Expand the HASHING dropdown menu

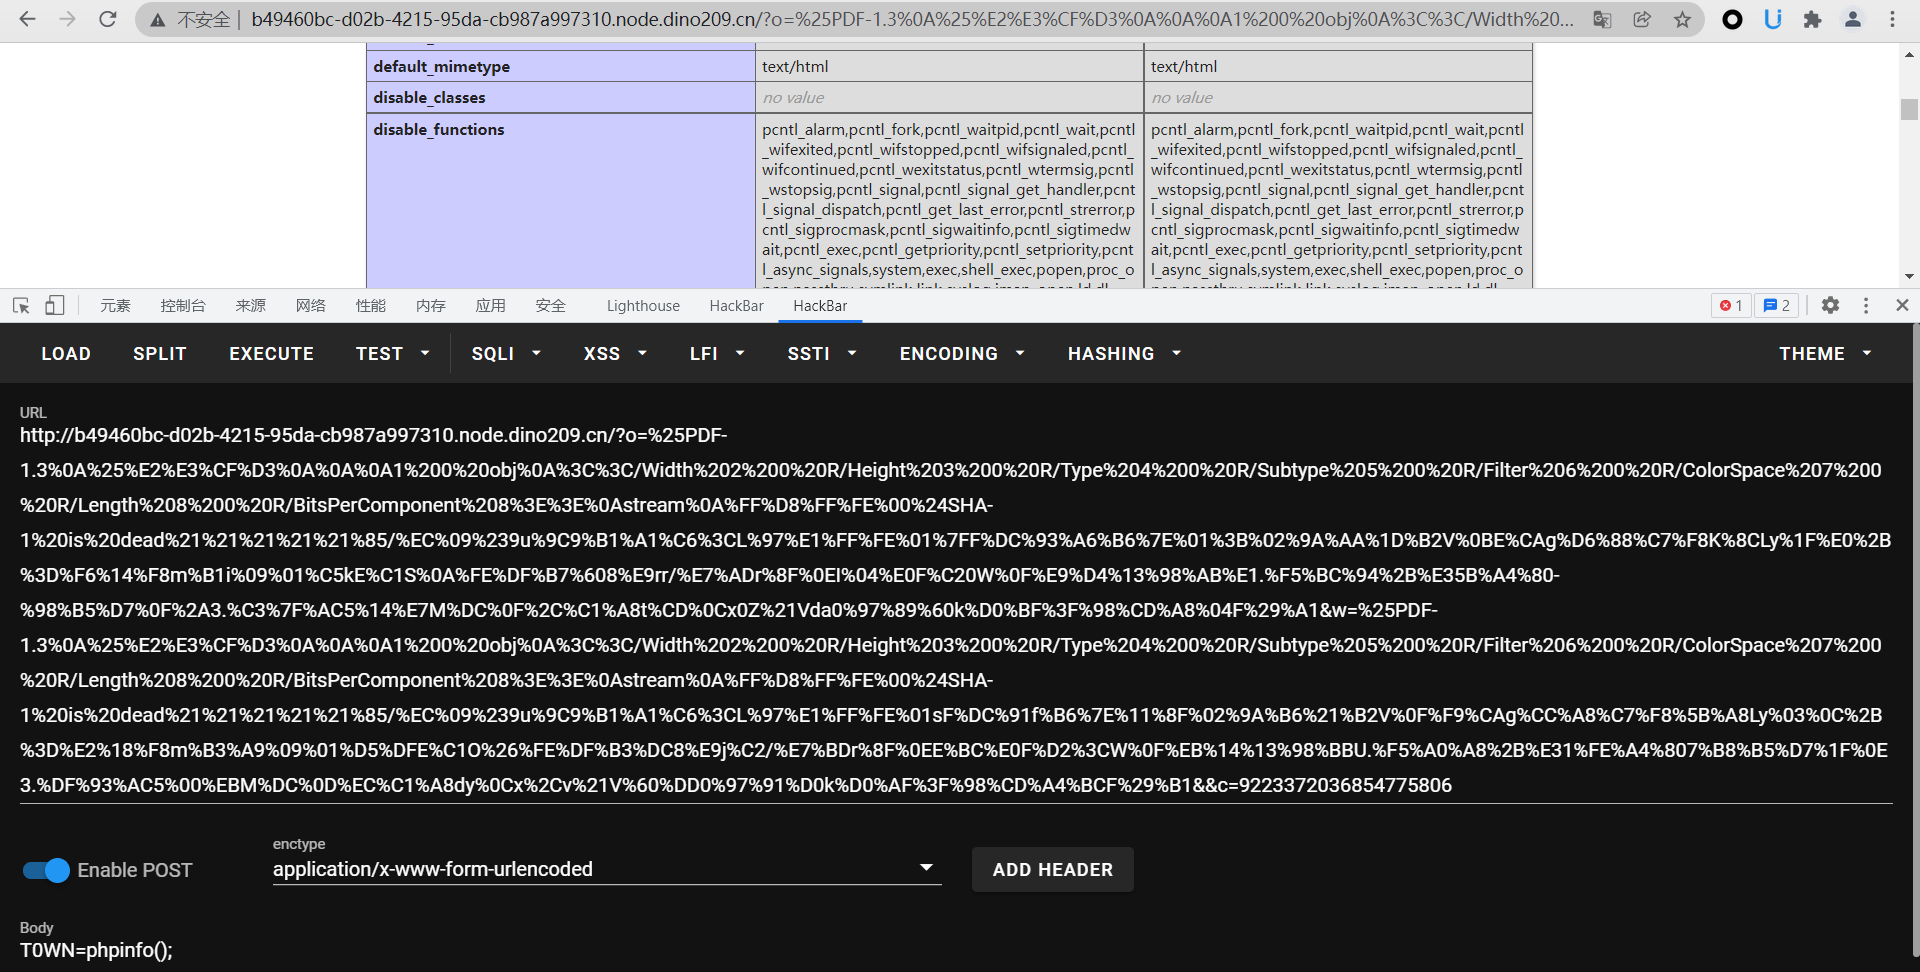tap(1124, 354)
